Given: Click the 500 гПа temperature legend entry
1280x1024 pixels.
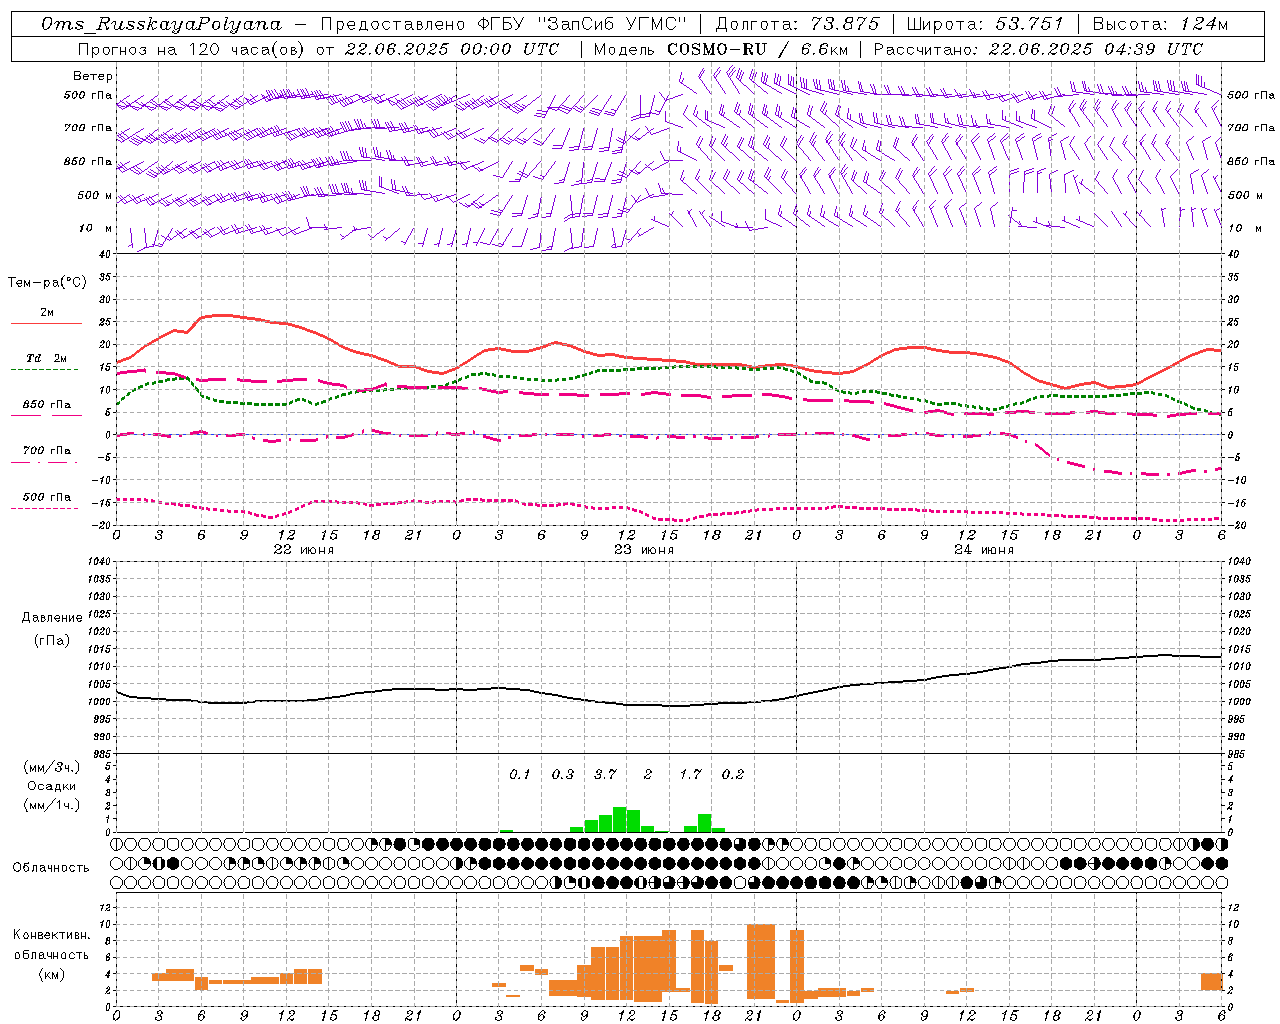Looking at the screenshot, I should (x=47, y=496).
